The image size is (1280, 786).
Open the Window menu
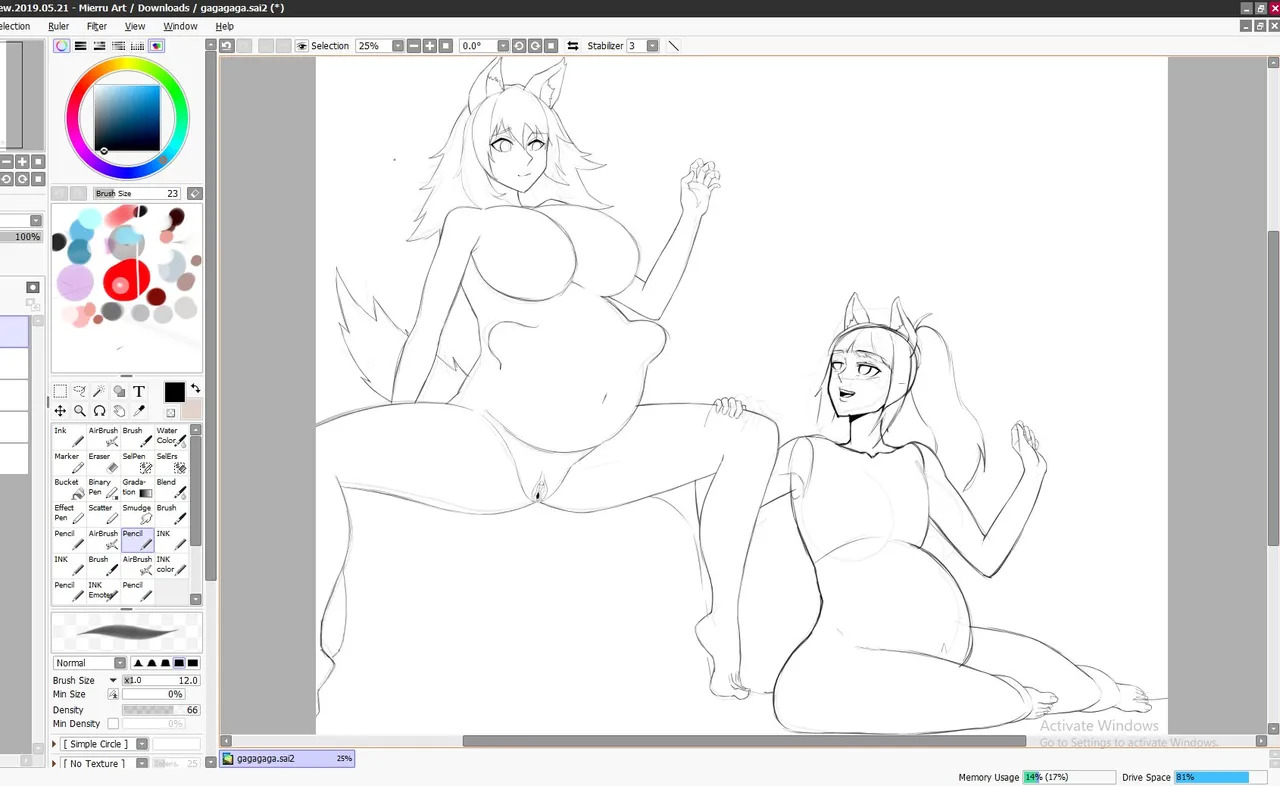point(180,26)
